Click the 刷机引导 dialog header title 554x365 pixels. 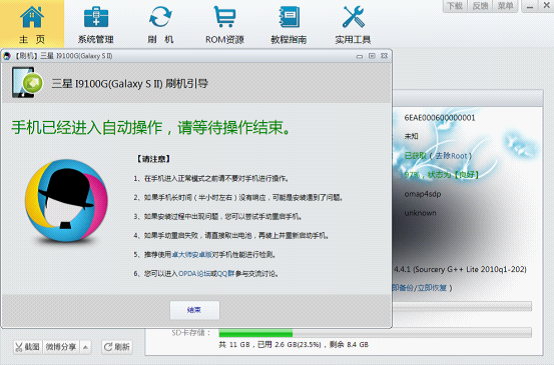pyautogui.click(x=130, y=84)
